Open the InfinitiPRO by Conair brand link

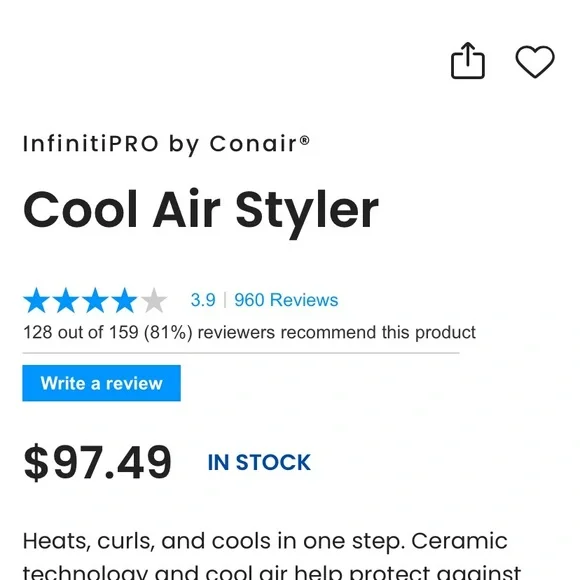(166, 144)
